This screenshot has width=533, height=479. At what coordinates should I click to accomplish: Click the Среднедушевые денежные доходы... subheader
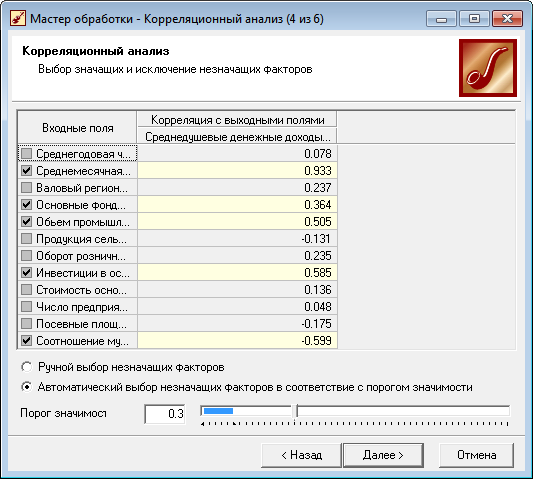point(237,136)
